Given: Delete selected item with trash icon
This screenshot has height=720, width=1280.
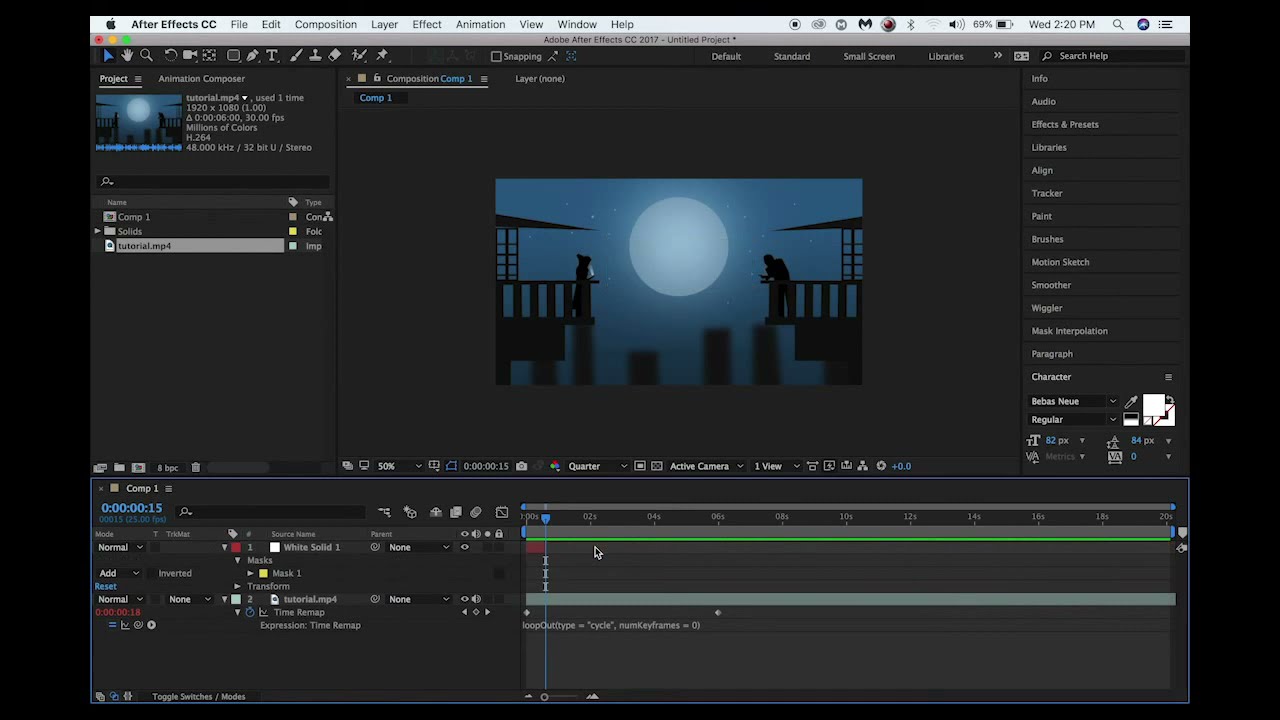Looking at the screenshot, I should click(x=195, y=467).
